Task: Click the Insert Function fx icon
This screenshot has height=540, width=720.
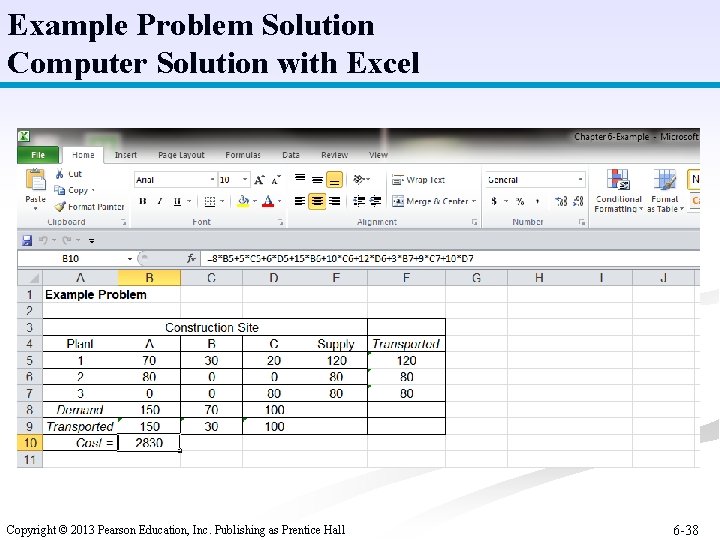Action: [x=191, y=259]
